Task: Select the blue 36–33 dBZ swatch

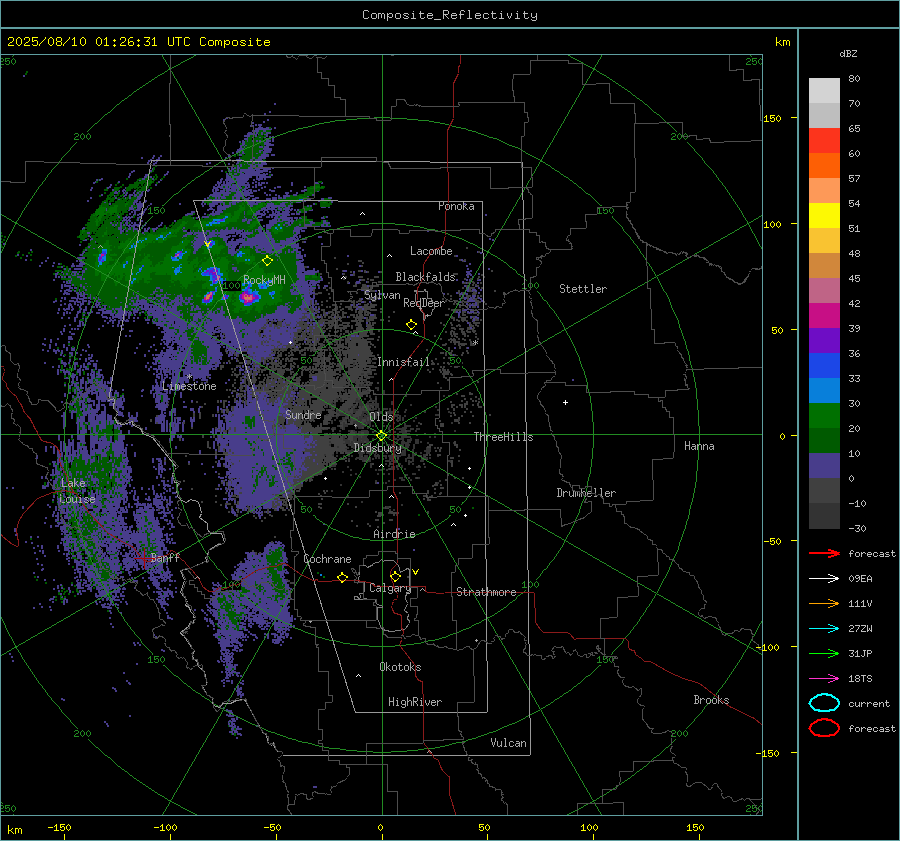Action: (x=824, y=366)
